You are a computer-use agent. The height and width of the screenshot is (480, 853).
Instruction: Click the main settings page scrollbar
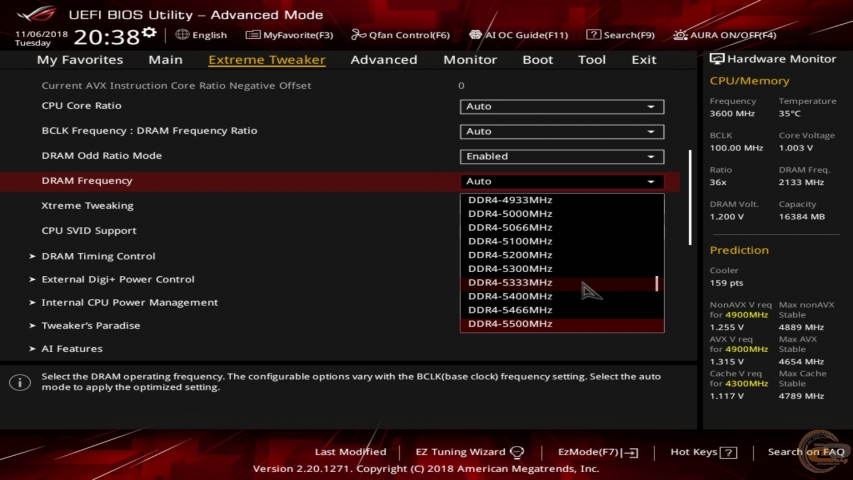690,198
